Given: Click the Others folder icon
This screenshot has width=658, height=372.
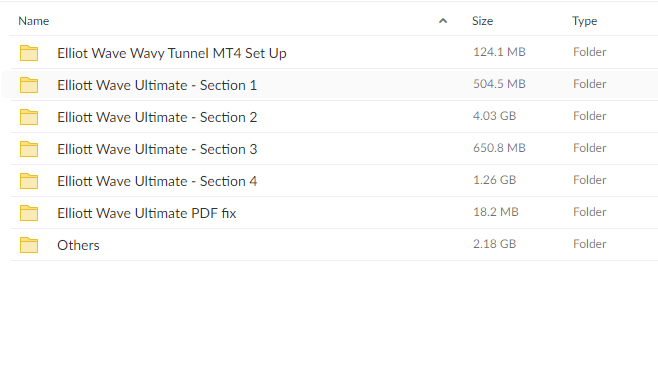Looking at the screenshot, I should (29, 245).
